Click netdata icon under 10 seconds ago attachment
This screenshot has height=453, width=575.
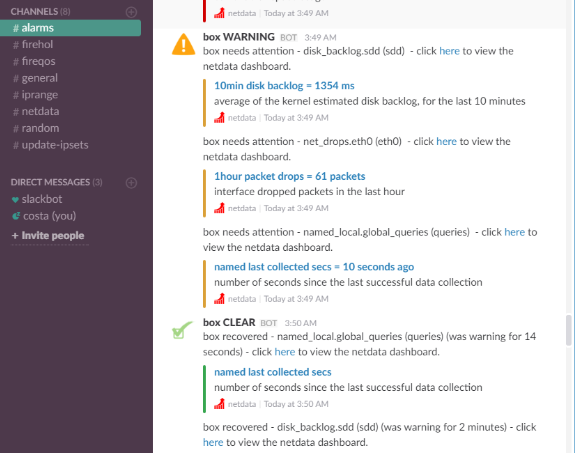click(219, 299)
